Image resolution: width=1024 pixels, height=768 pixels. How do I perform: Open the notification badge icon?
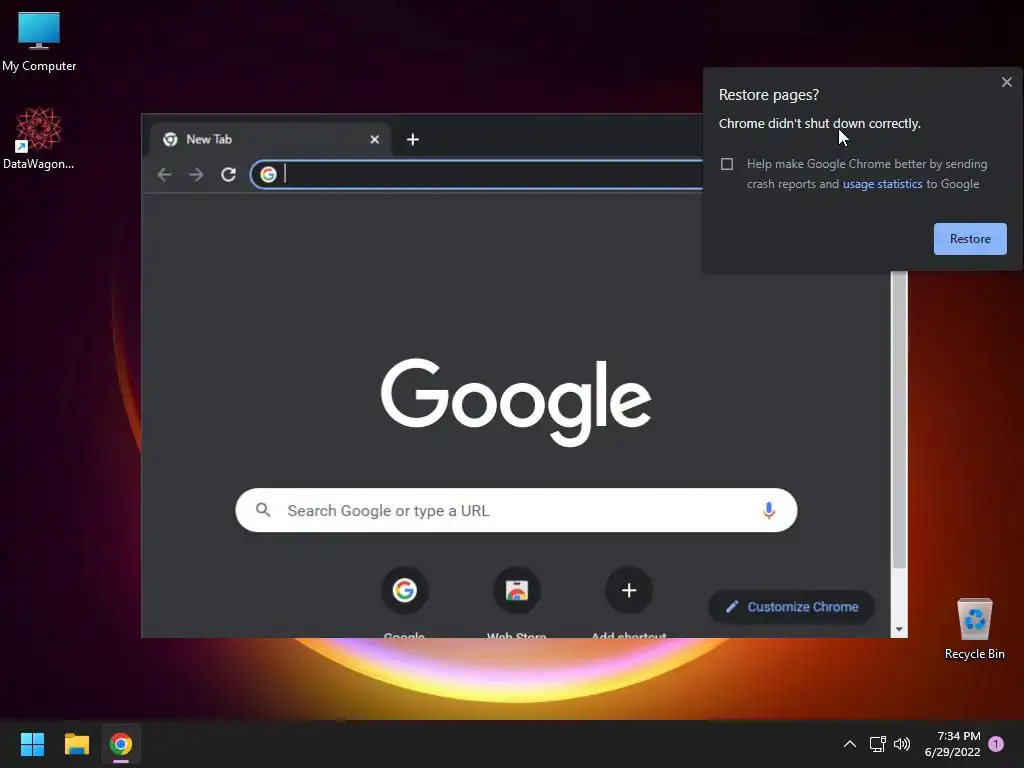point(996,744)
